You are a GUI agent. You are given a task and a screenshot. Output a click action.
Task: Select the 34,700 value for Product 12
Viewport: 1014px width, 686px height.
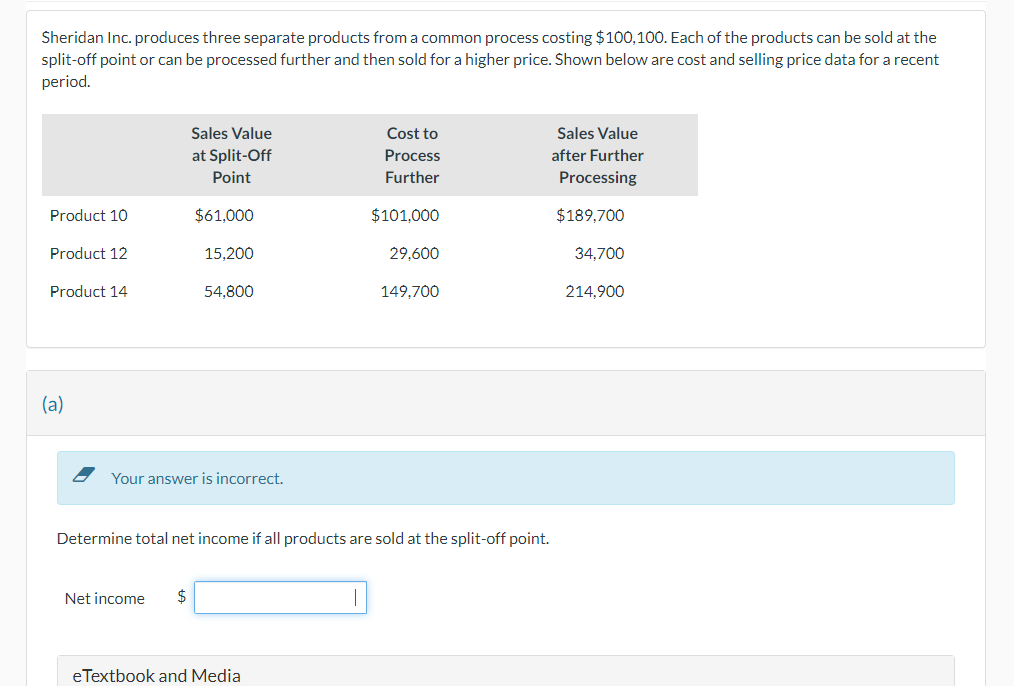pos(600,253)
